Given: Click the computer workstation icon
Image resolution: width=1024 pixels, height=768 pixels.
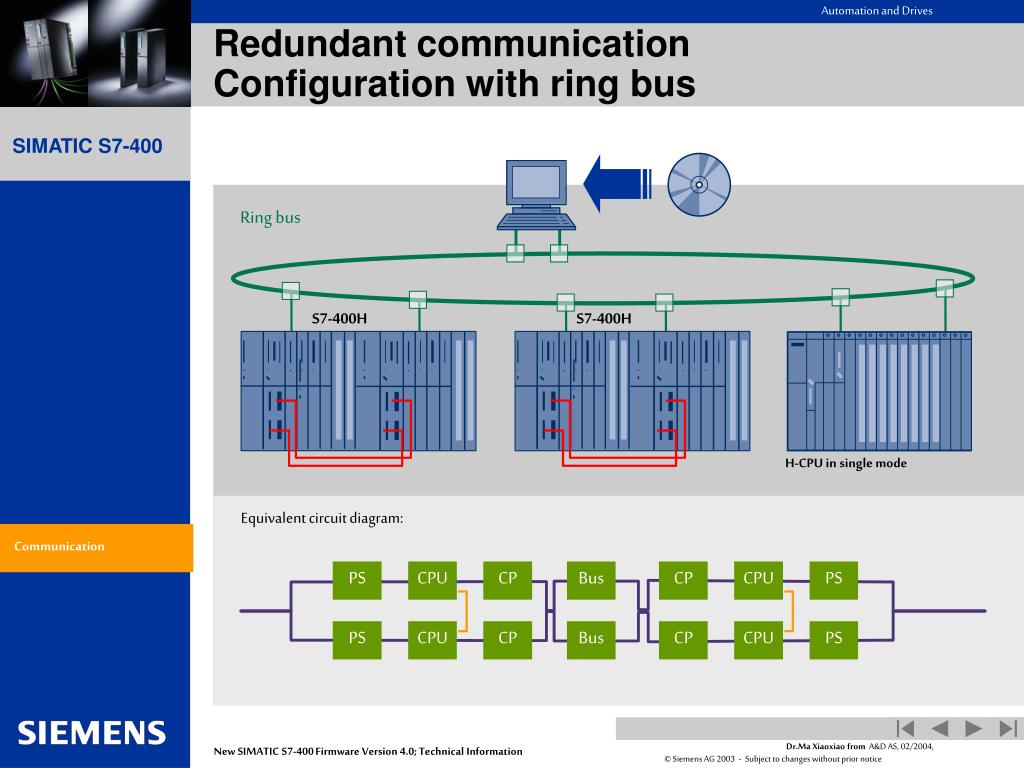Looking at the screenshot, I should [536, 195].
